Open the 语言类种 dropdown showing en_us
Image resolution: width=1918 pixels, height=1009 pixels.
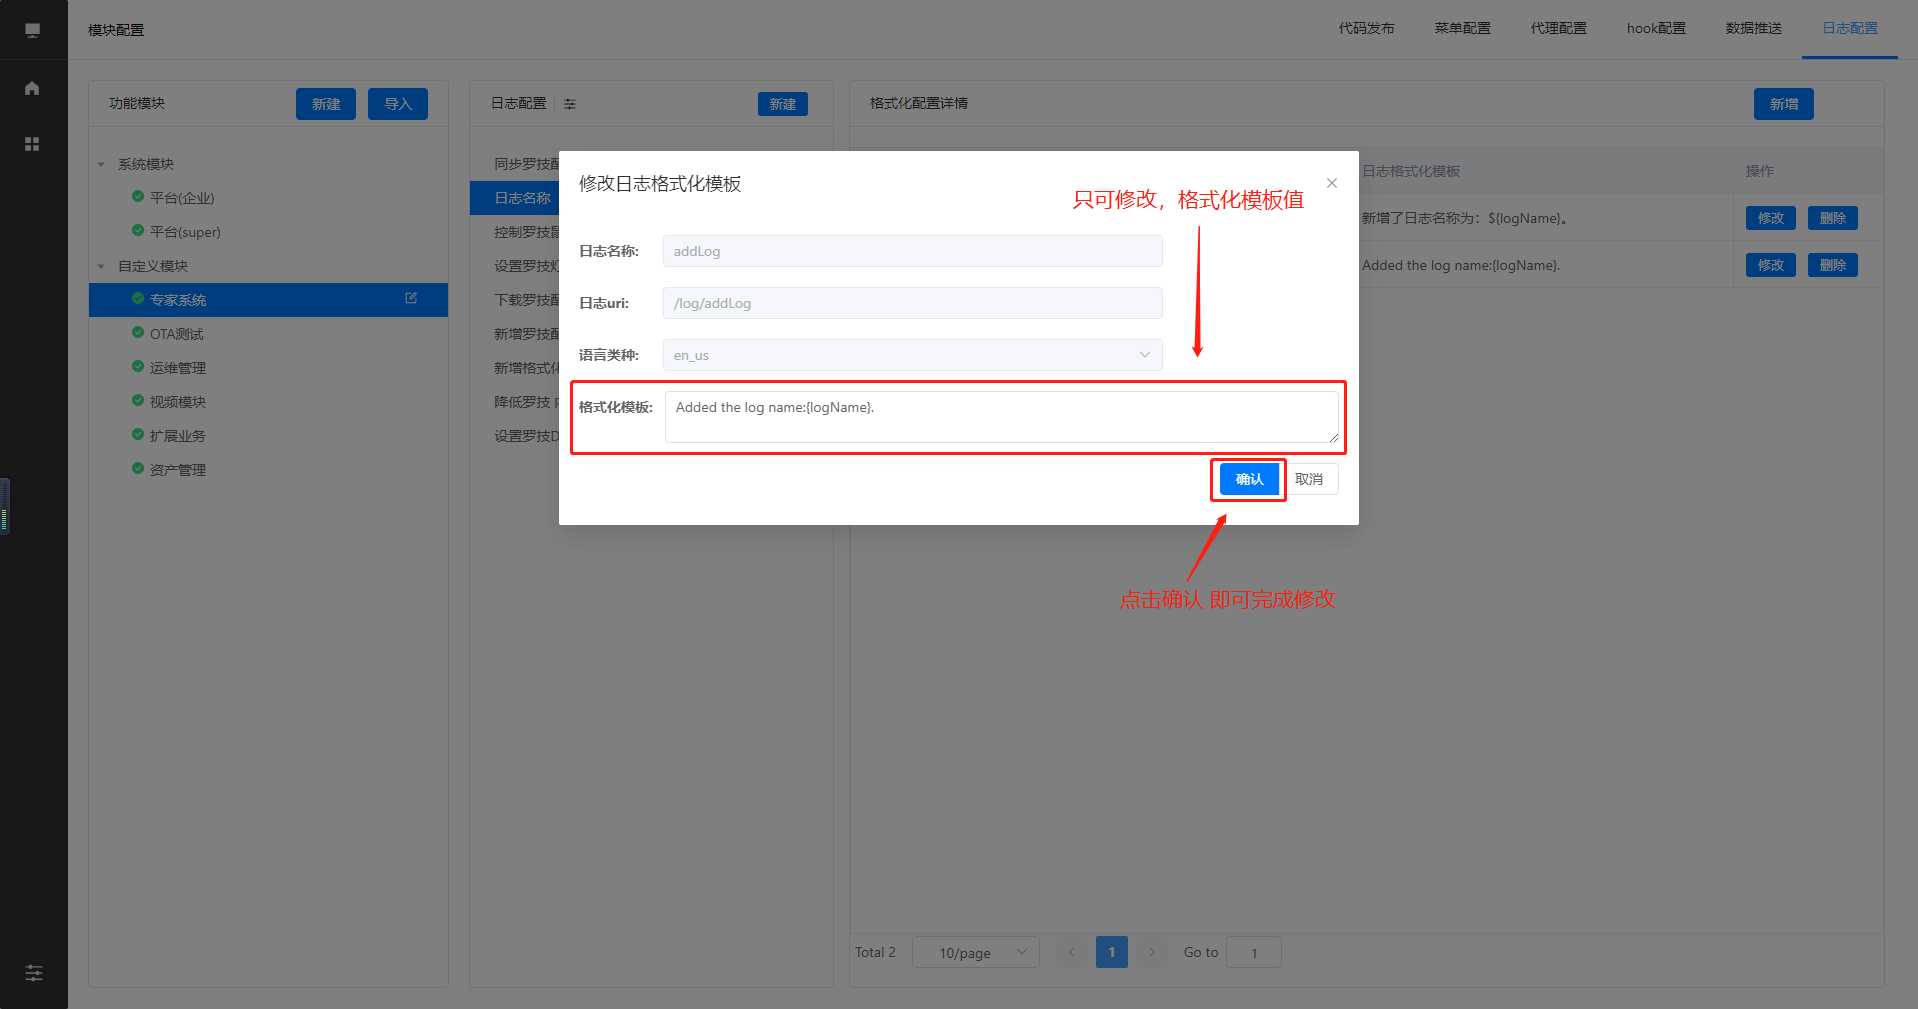point(913,355)
